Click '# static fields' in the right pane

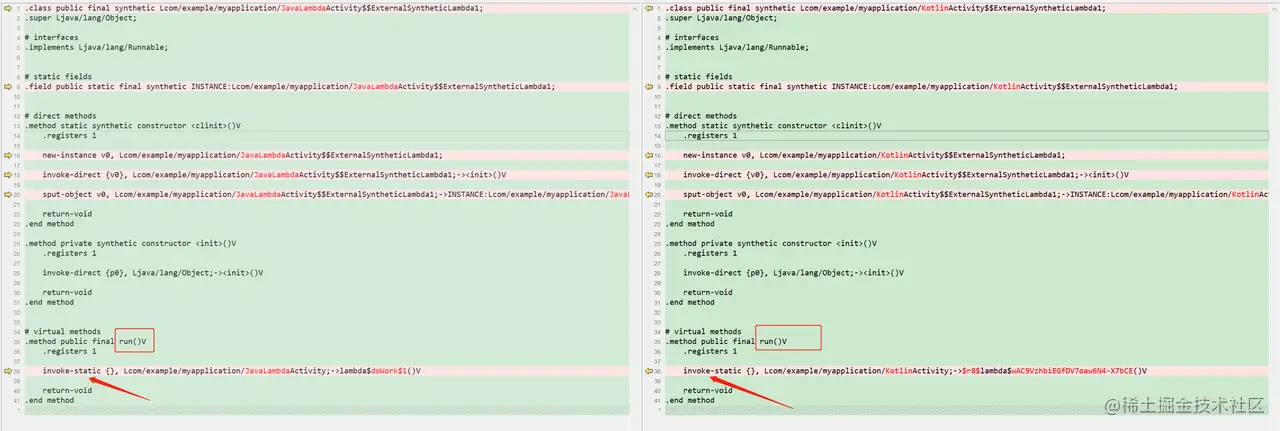699,76
